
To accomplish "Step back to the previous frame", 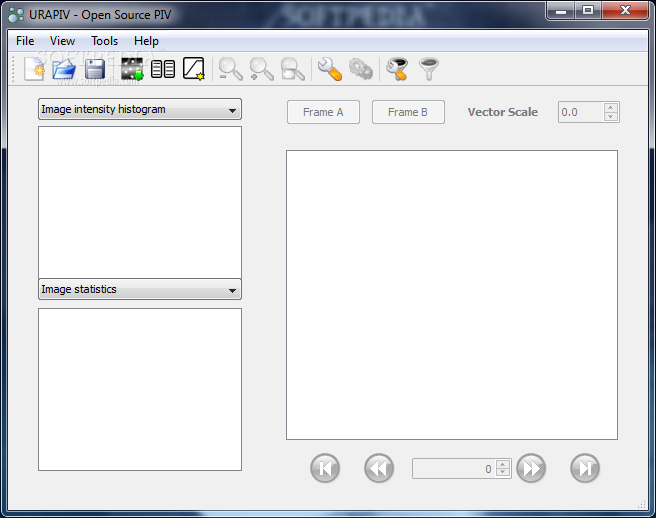I will [x=379, y=468].
